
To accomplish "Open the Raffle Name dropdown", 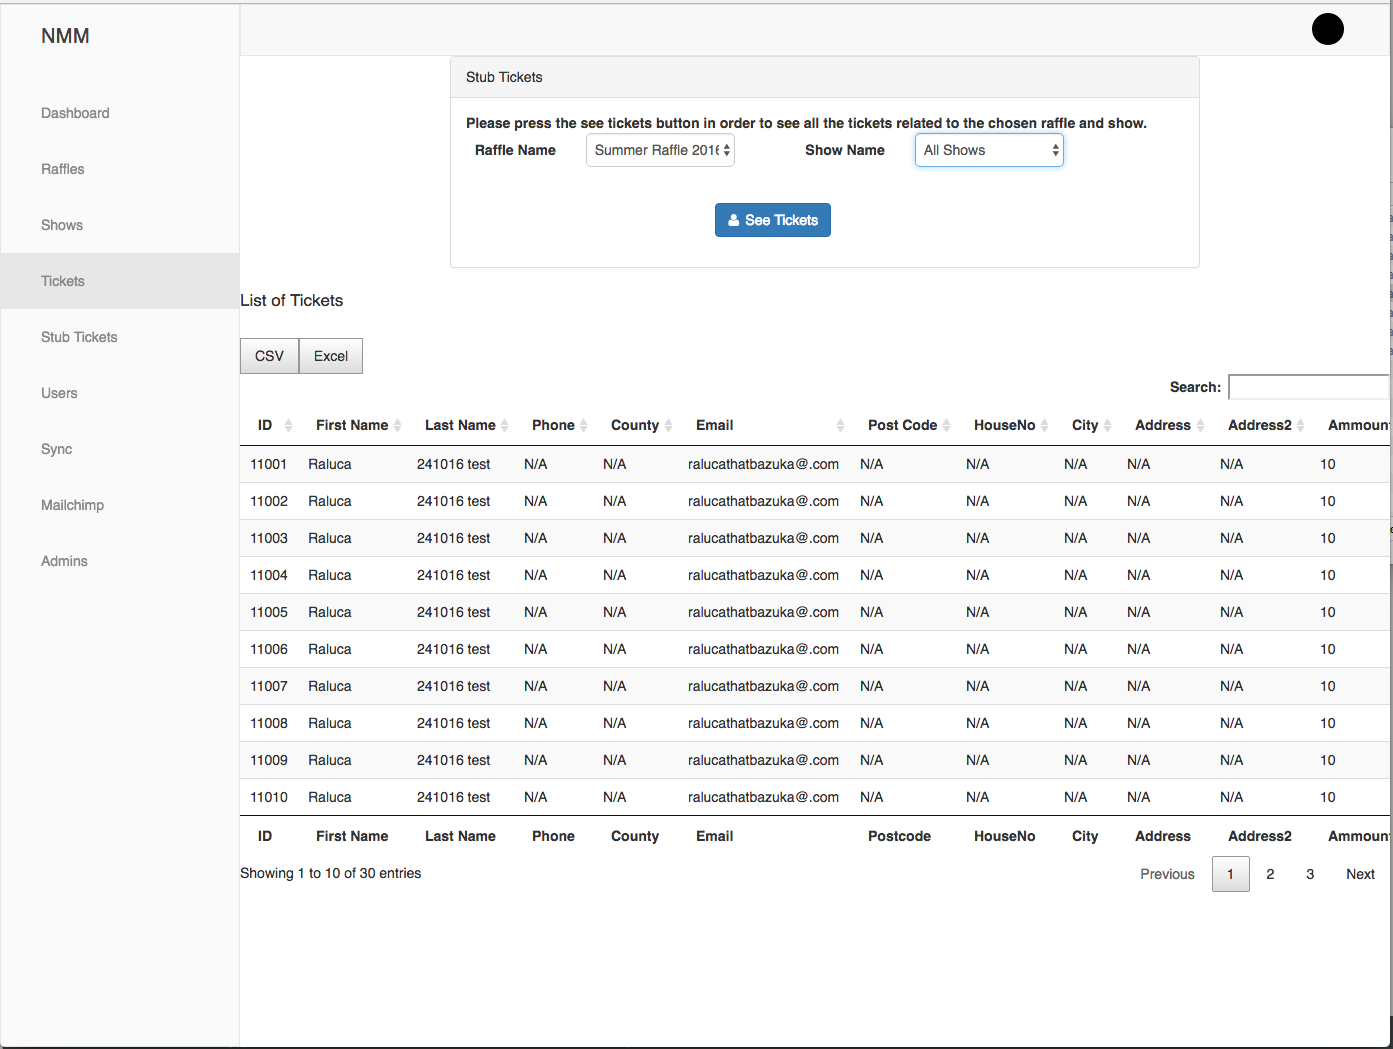I will (x=660, y=150).
